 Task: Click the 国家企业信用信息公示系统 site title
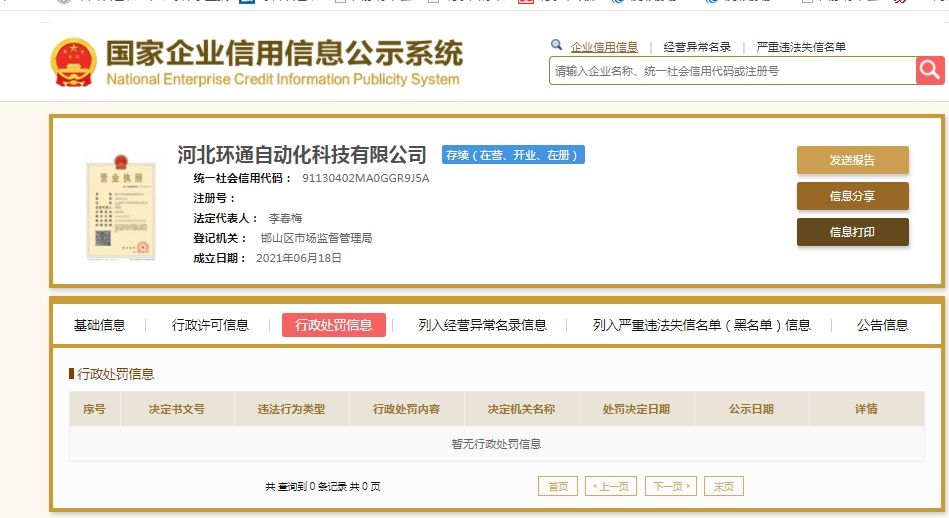pos(284,53)
